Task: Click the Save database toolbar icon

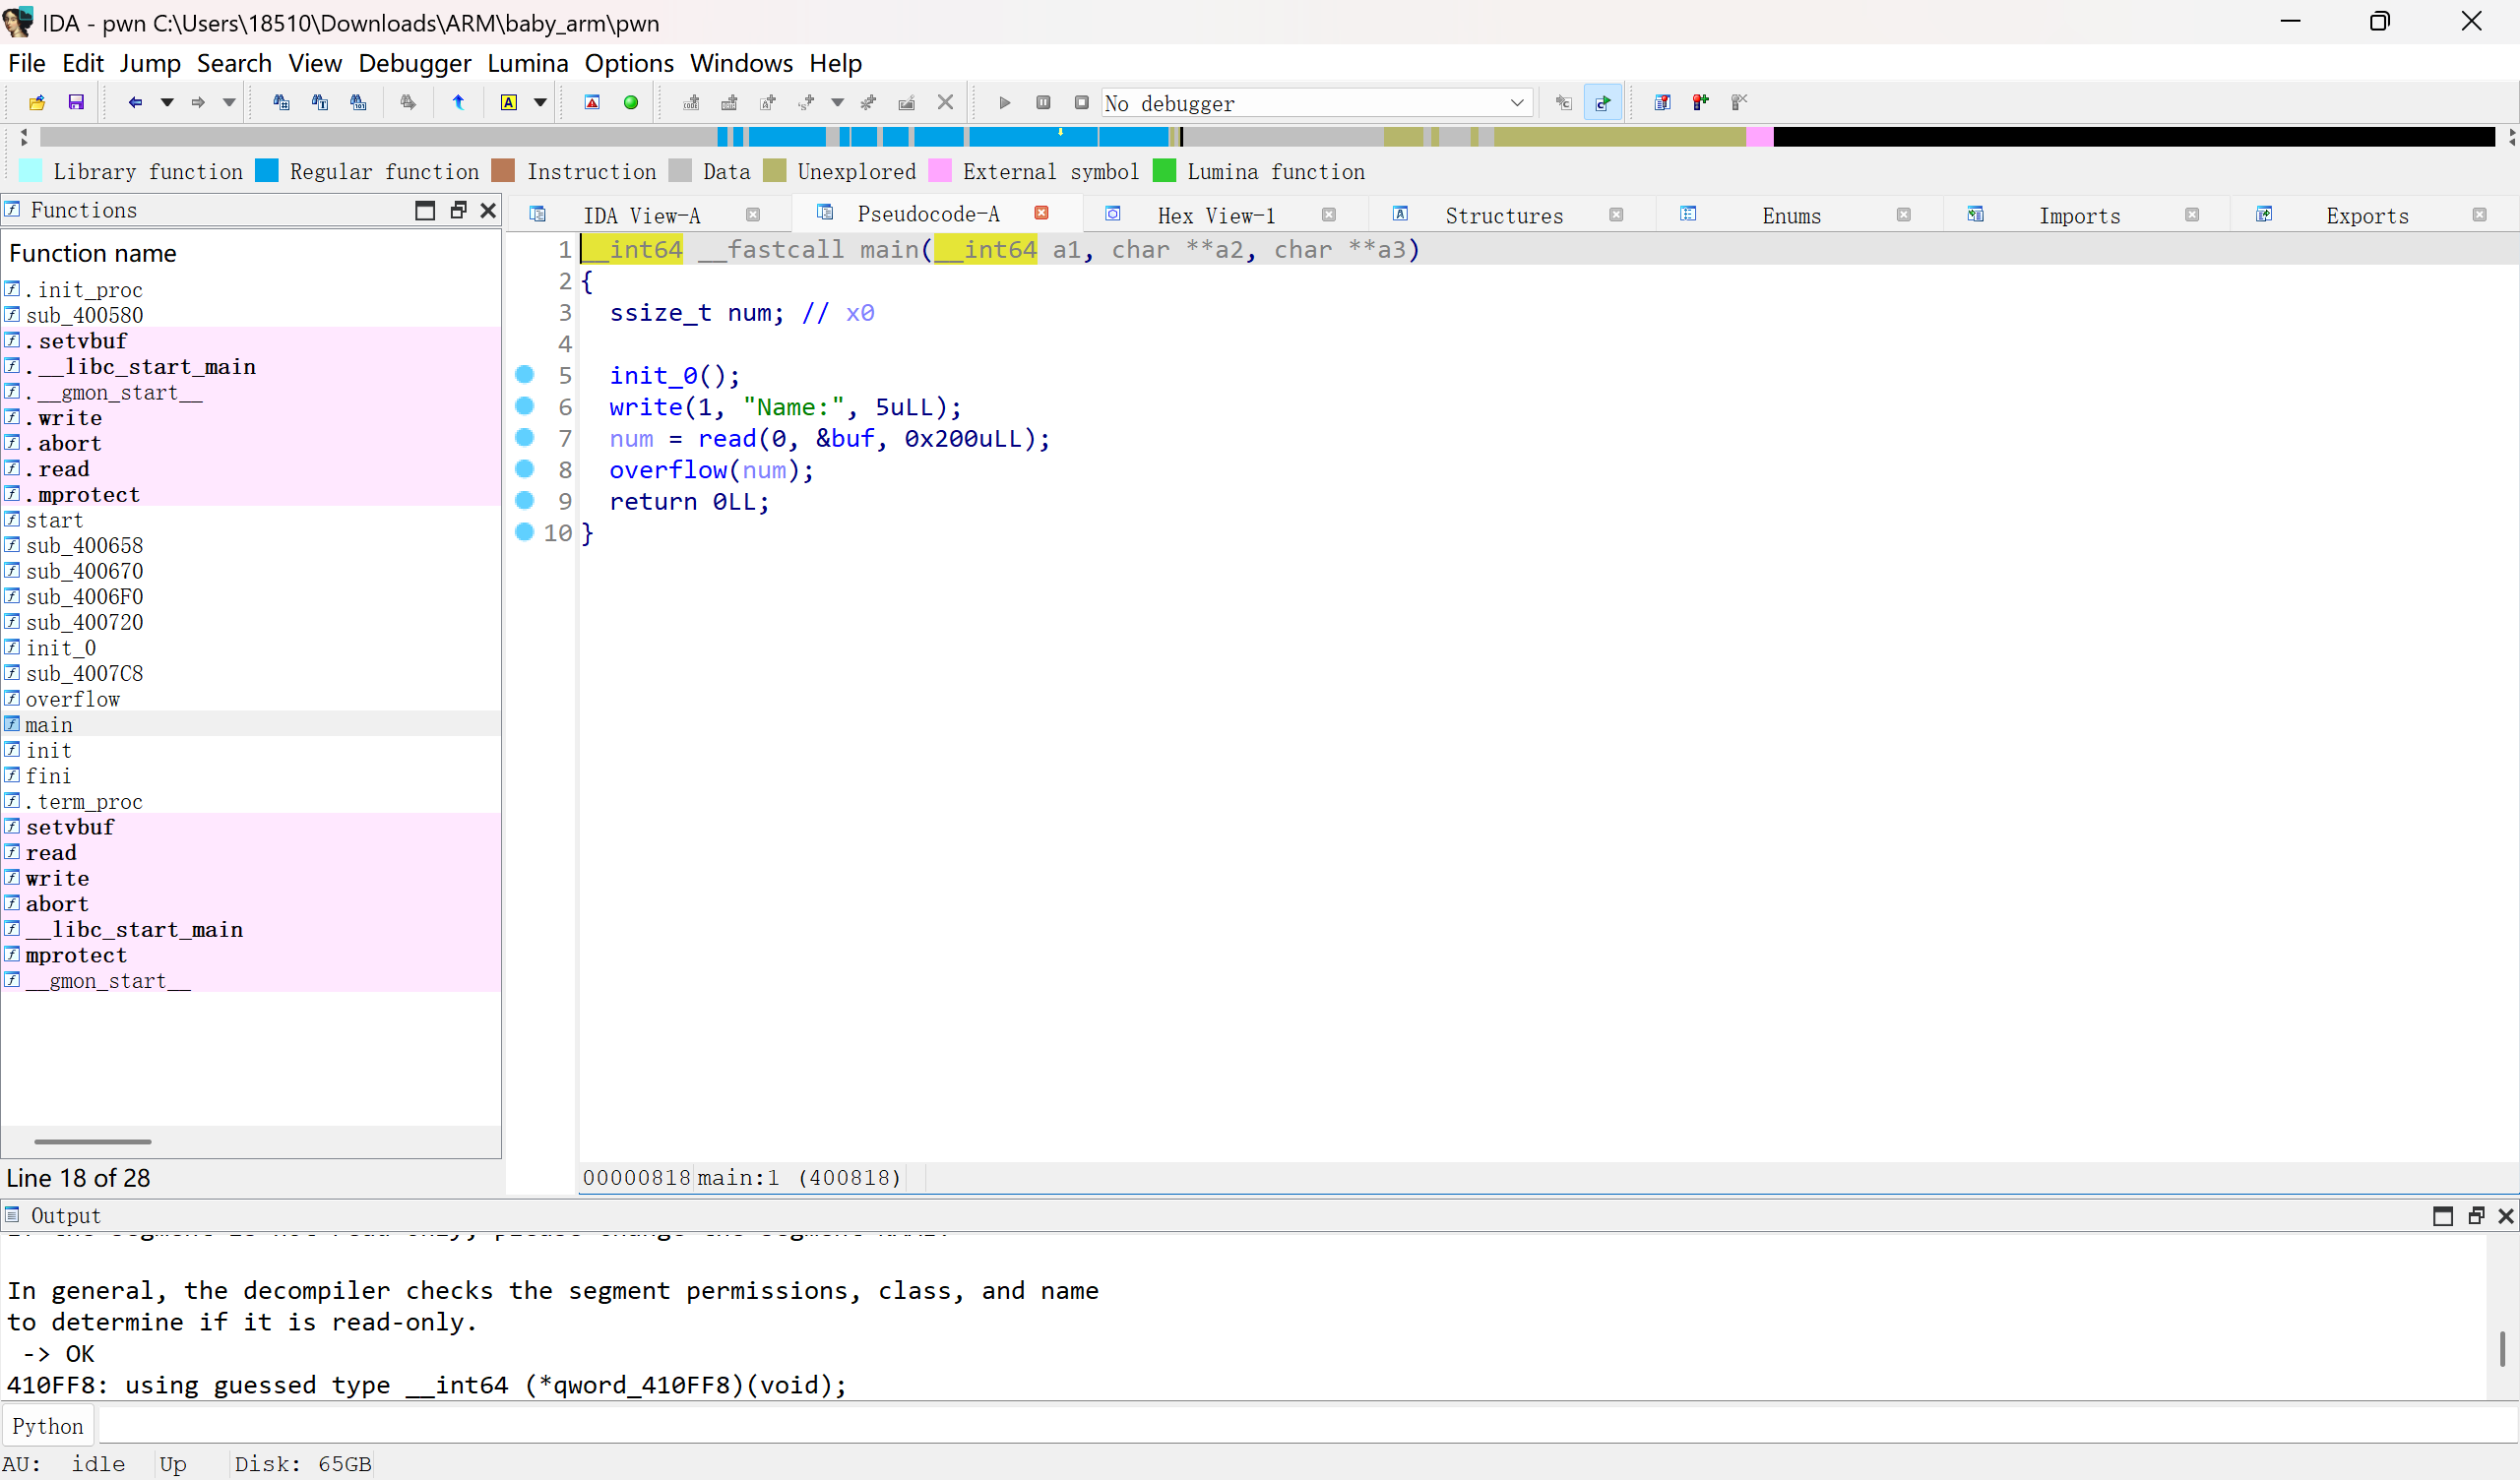Action: 76,102
